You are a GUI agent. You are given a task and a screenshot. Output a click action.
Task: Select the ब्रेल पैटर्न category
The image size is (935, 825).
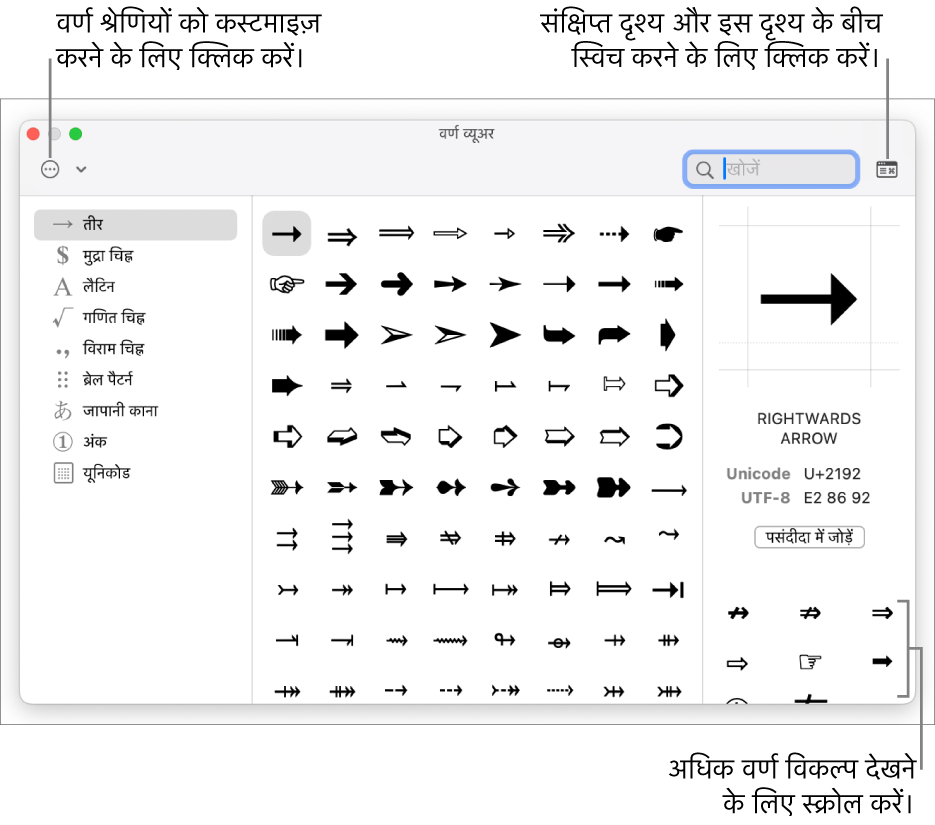[135, 380]
